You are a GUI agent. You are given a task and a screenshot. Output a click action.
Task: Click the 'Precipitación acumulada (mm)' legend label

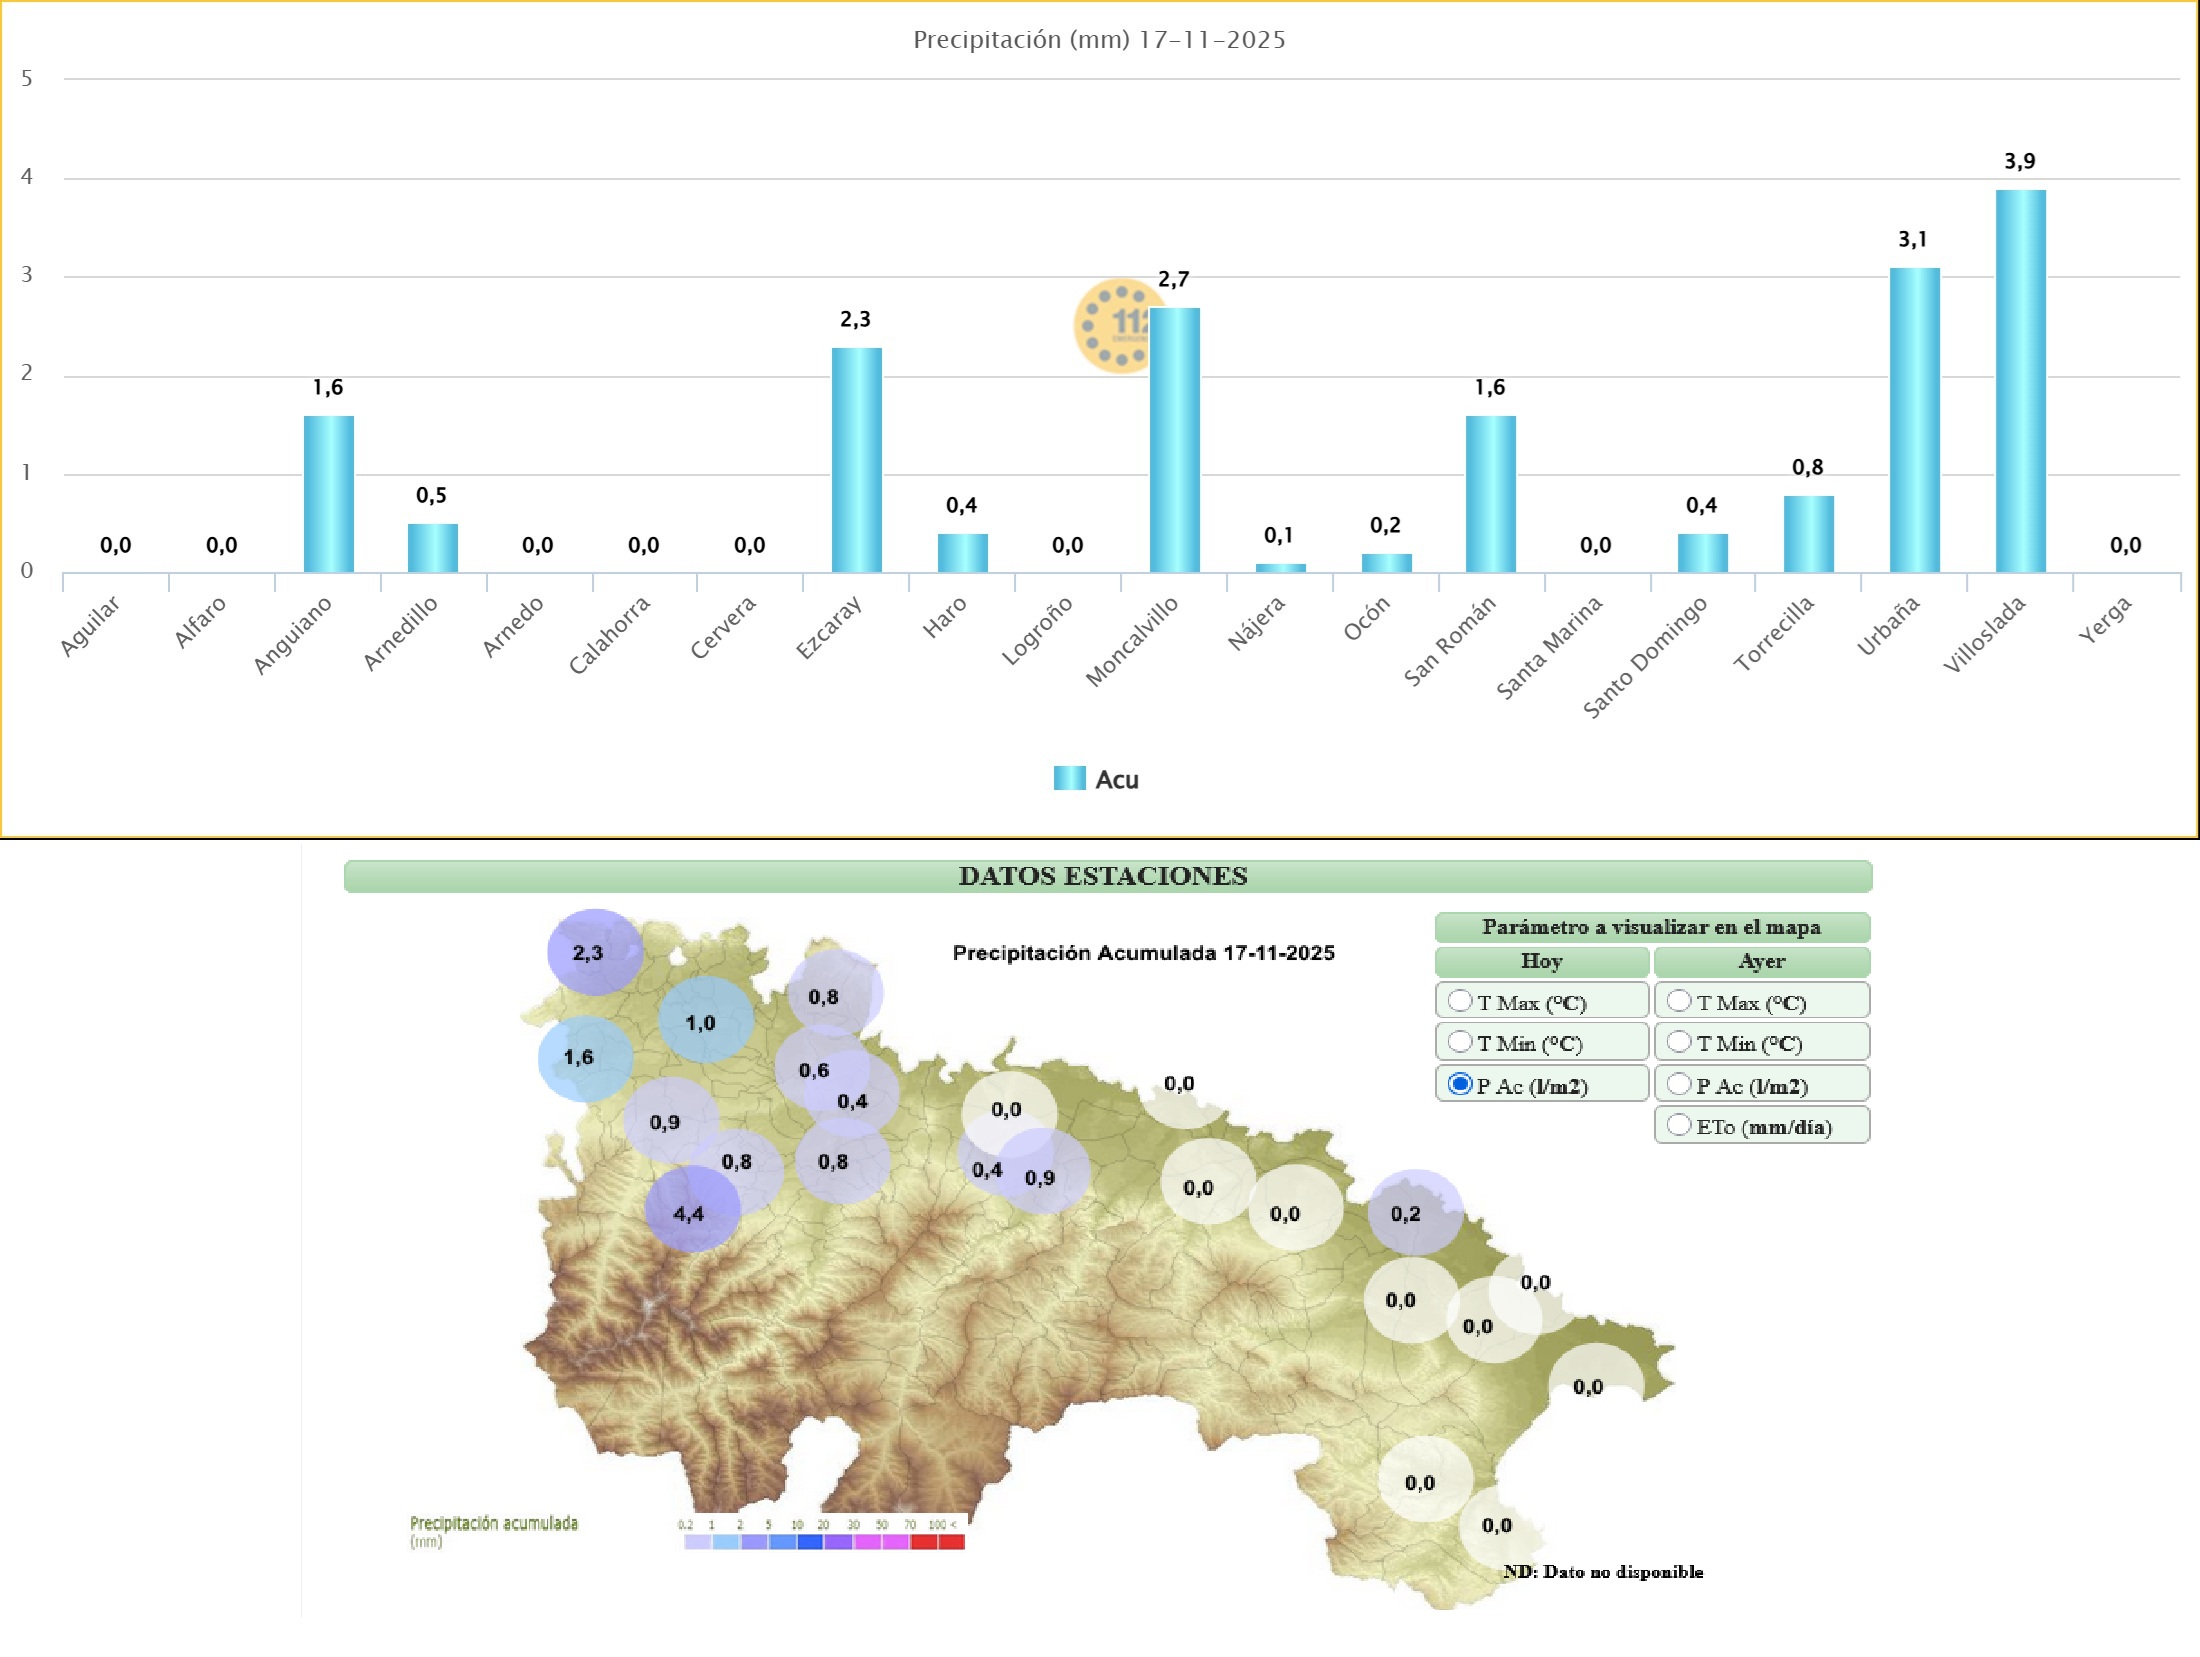click(x=494, y=1531)
